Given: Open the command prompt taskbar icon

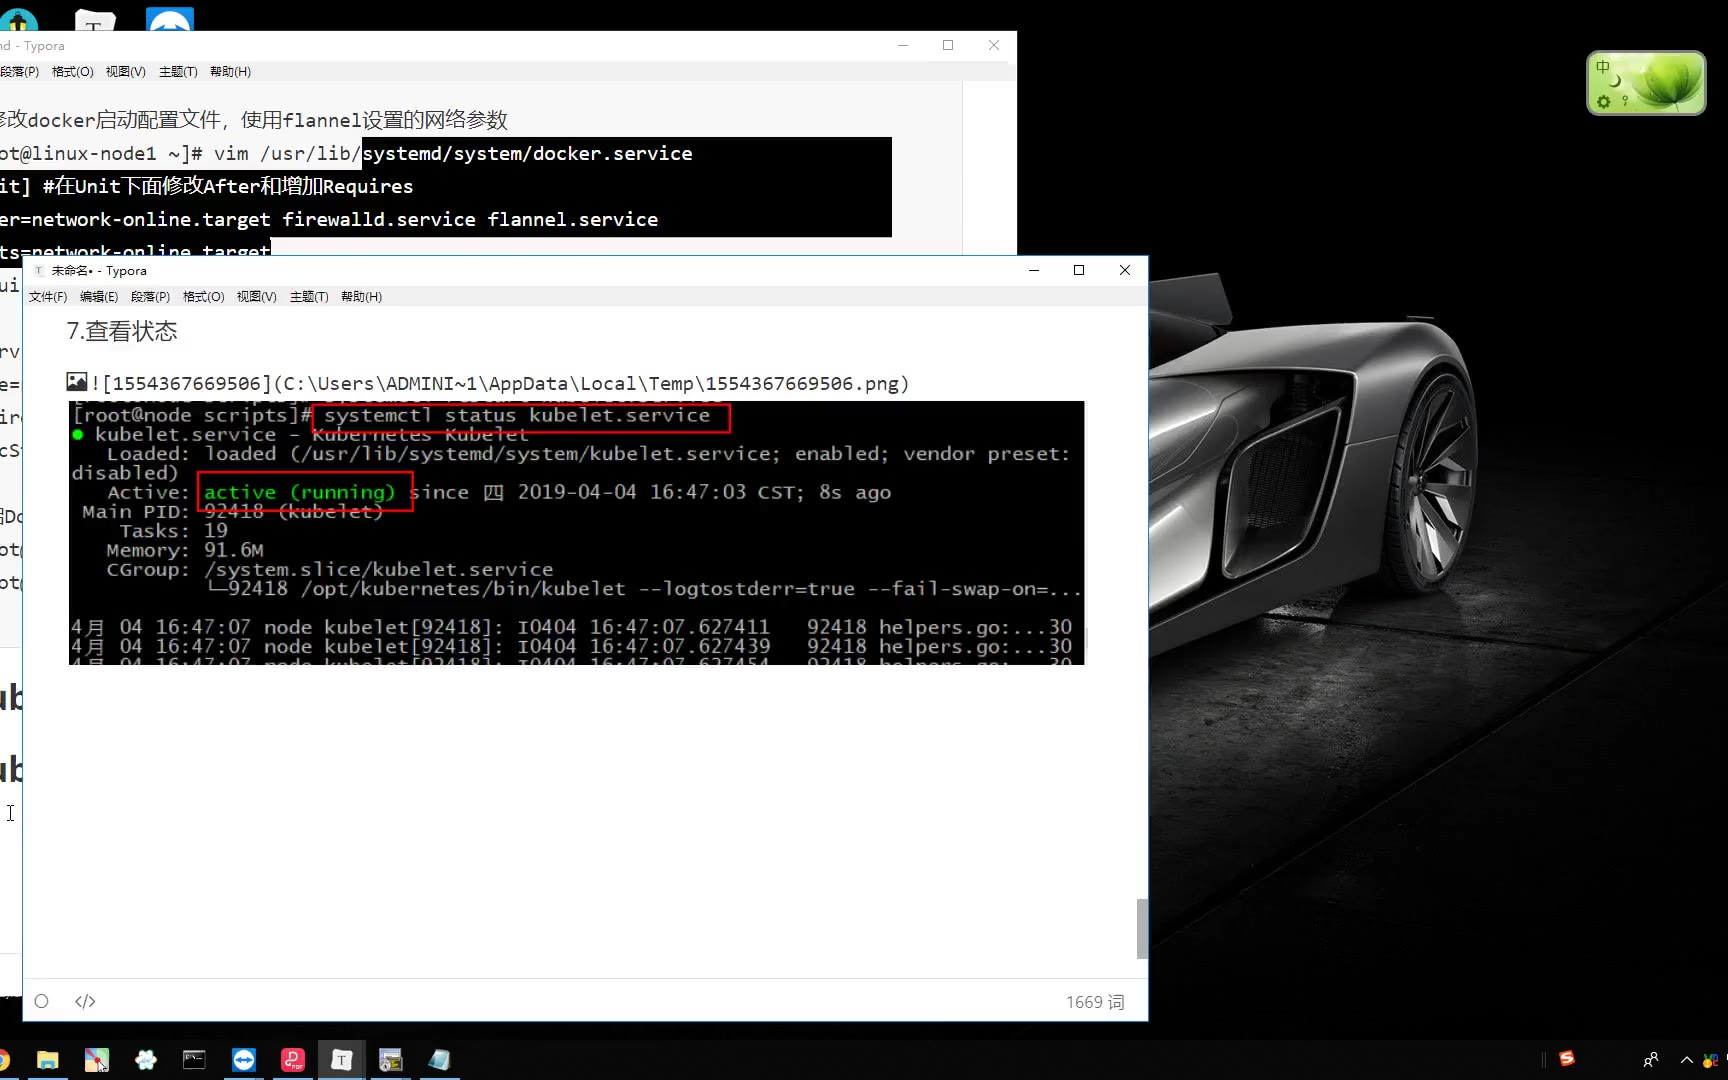Looking at the screenshot, I should tap(194, 1060).
